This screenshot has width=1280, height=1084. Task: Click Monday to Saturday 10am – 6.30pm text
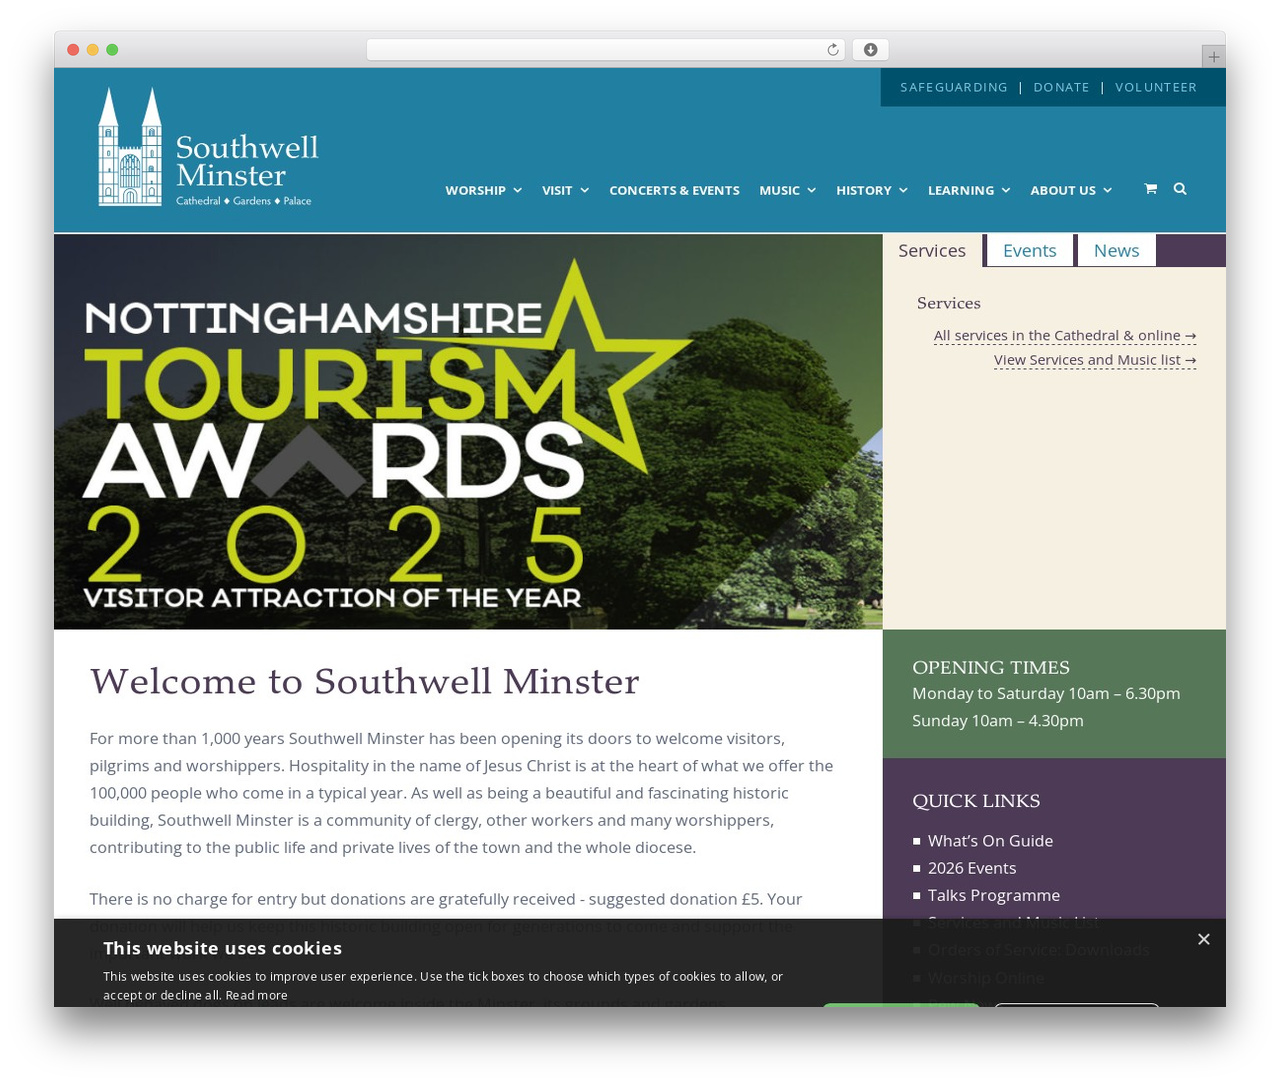[x=1046, y=693]
